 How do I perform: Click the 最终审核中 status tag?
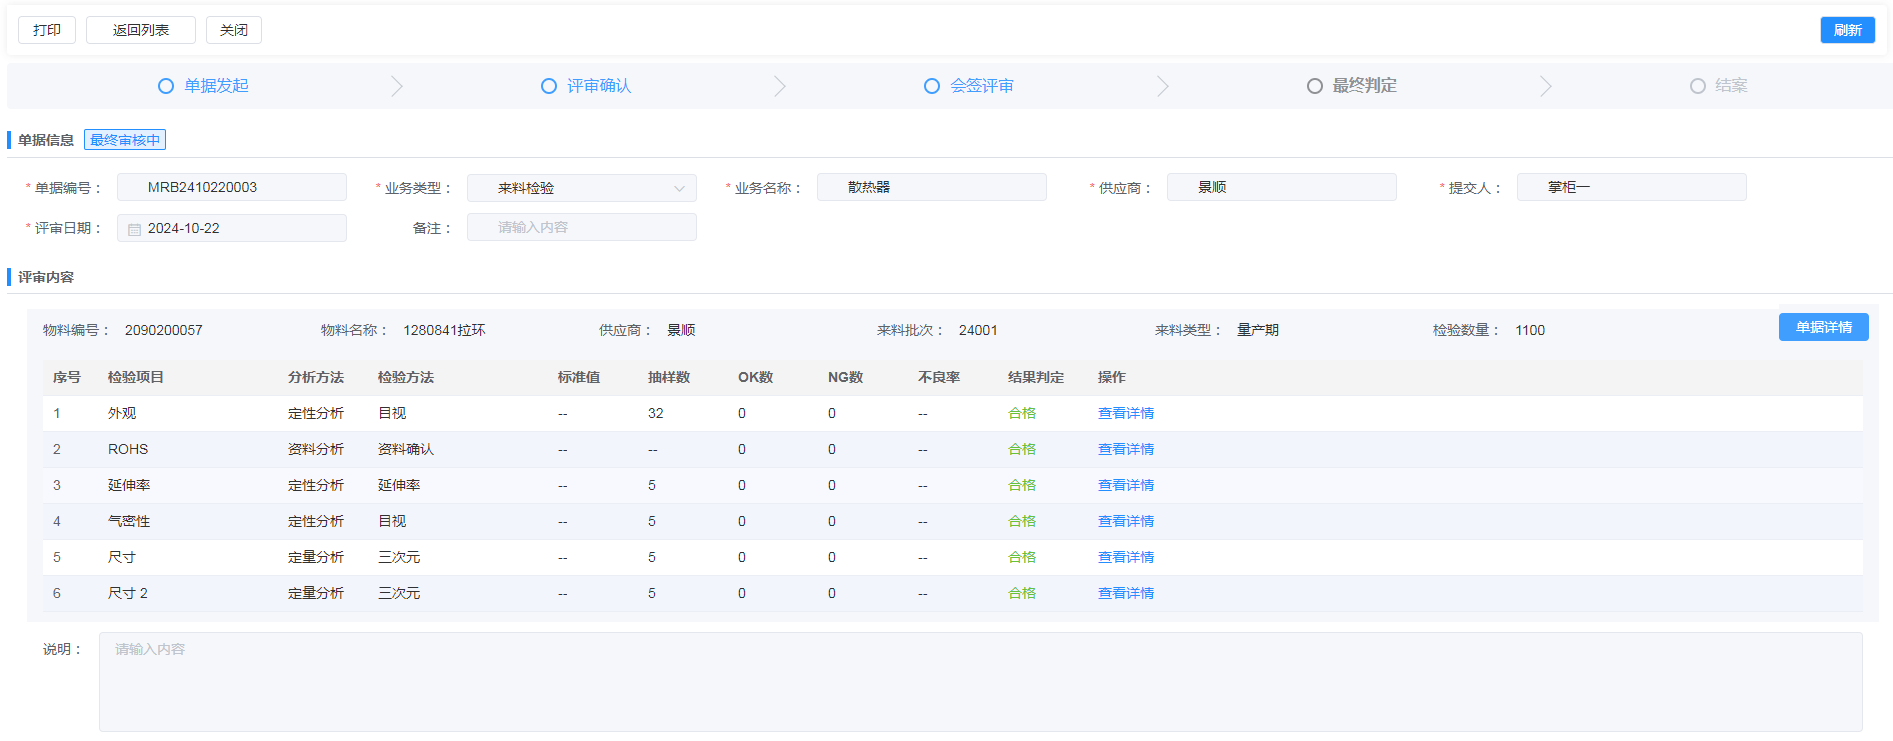125,140
